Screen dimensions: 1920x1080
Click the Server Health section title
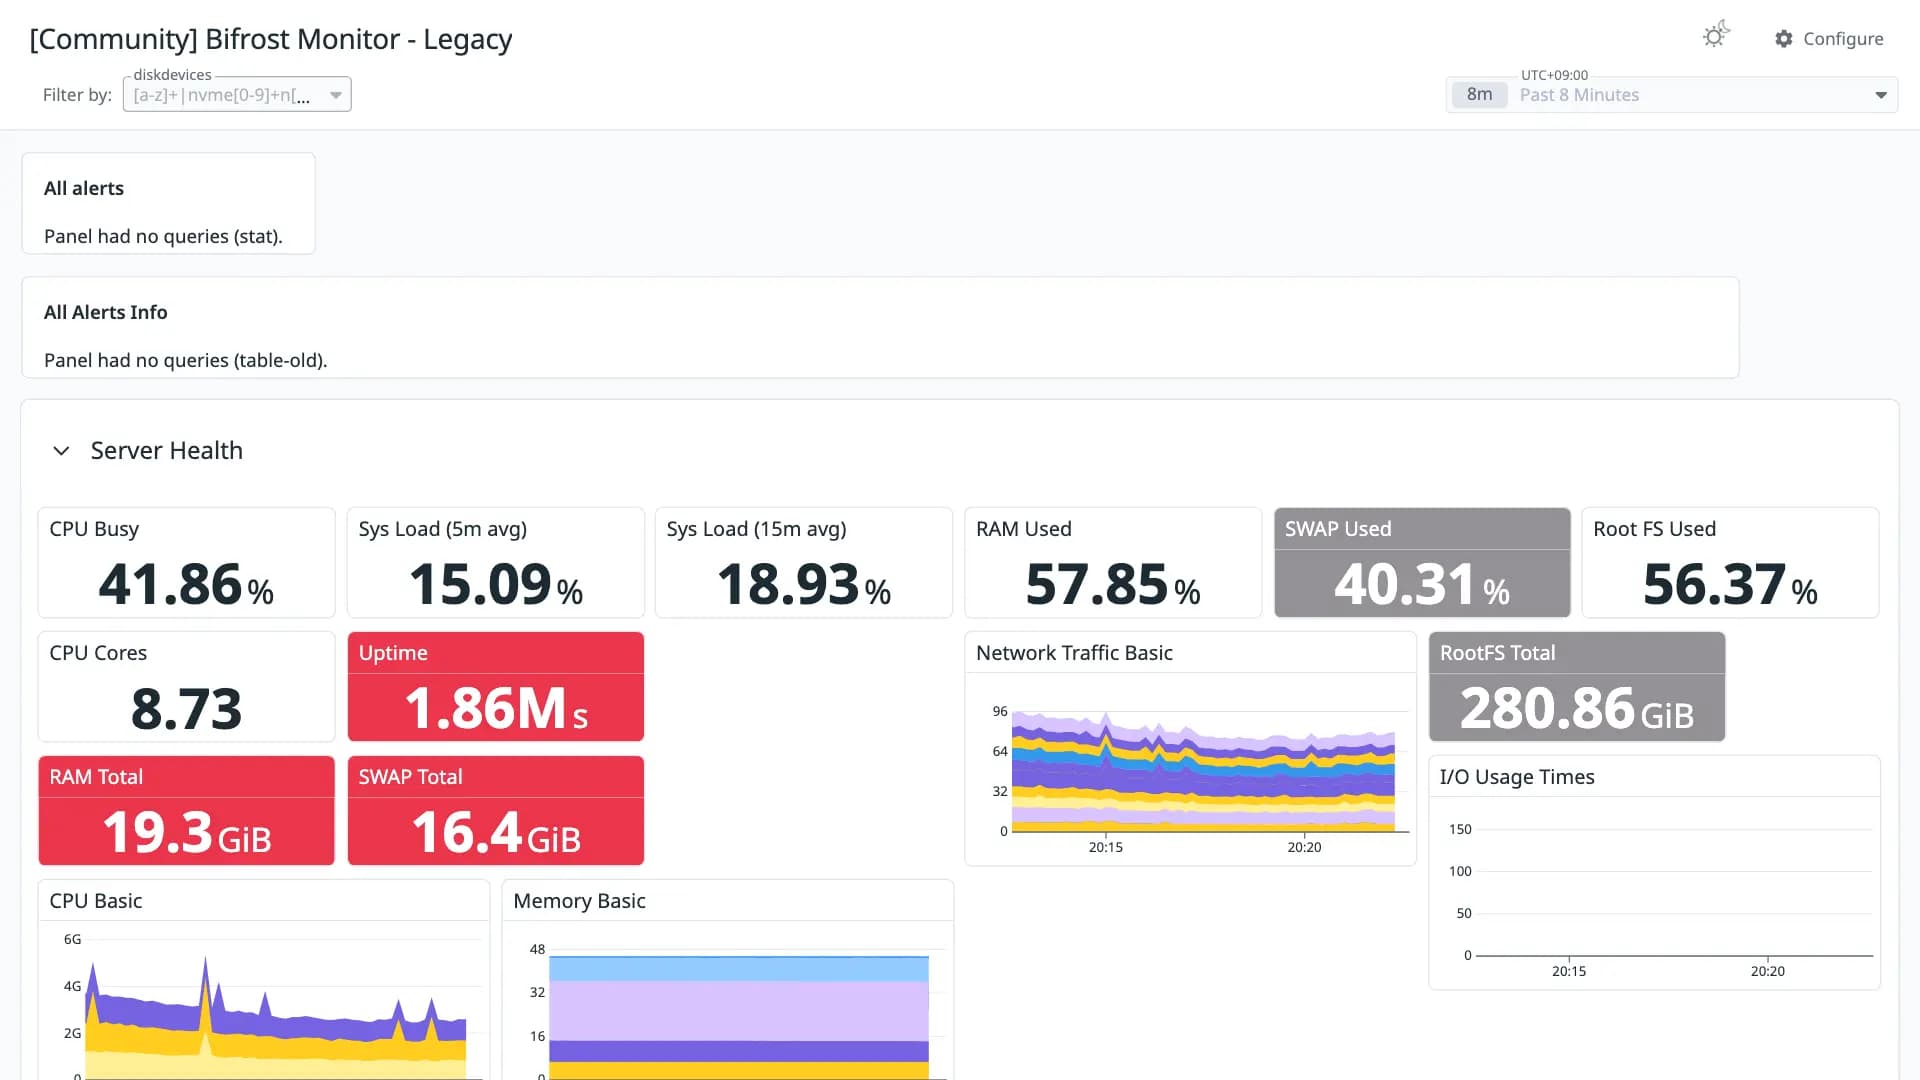coord(166,451)
